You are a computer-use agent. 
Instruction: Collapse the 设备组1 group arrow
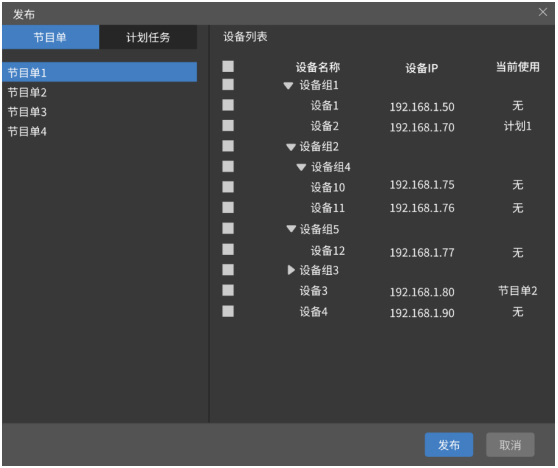click(288, 86)
